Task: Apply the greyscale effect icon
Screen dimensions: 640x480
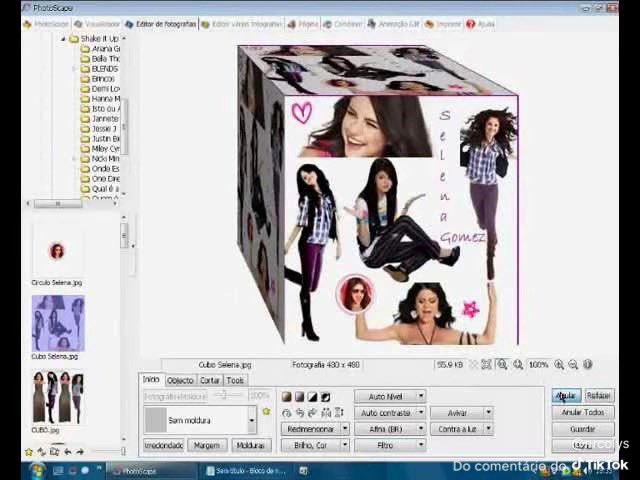Action: [300, 397]
